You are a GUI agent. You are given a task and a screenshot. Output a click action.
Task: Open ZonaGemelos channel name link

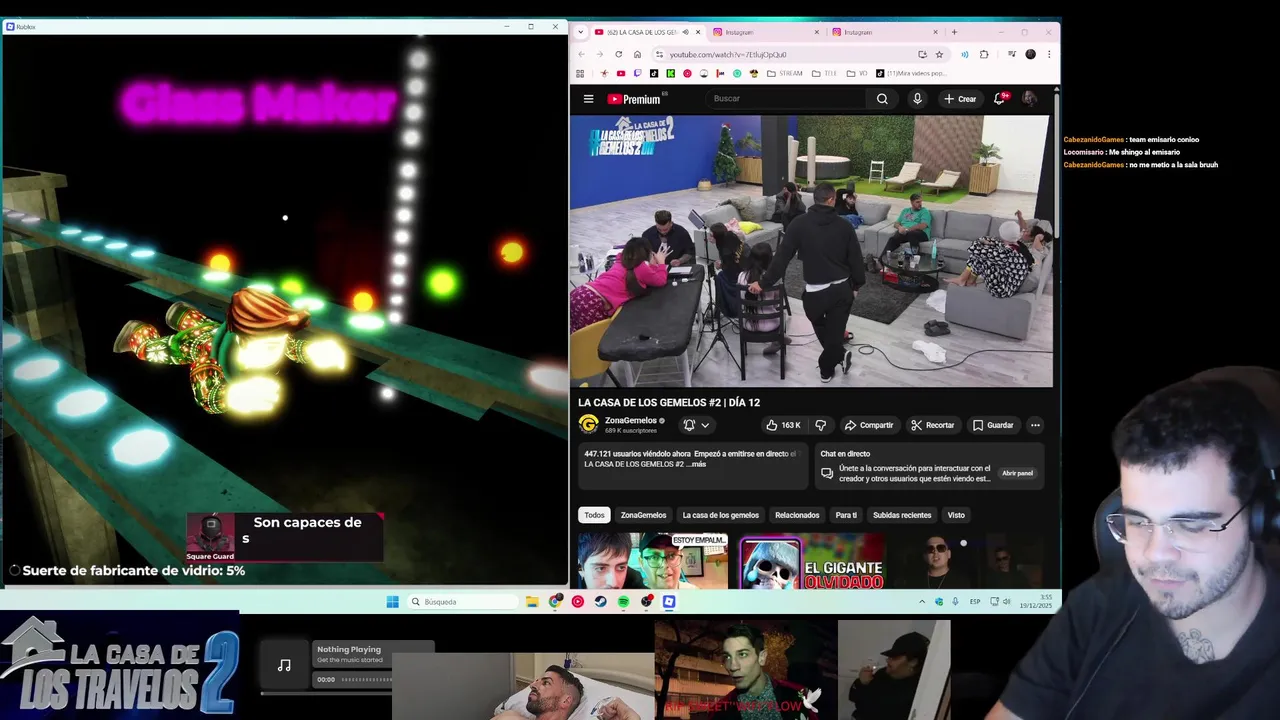tap(631, 421)
